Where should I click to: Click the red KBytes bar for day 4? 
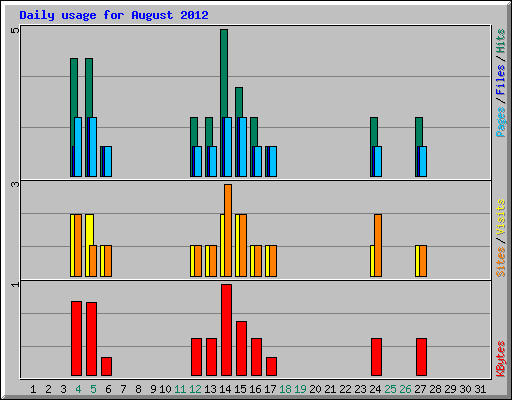76,338
